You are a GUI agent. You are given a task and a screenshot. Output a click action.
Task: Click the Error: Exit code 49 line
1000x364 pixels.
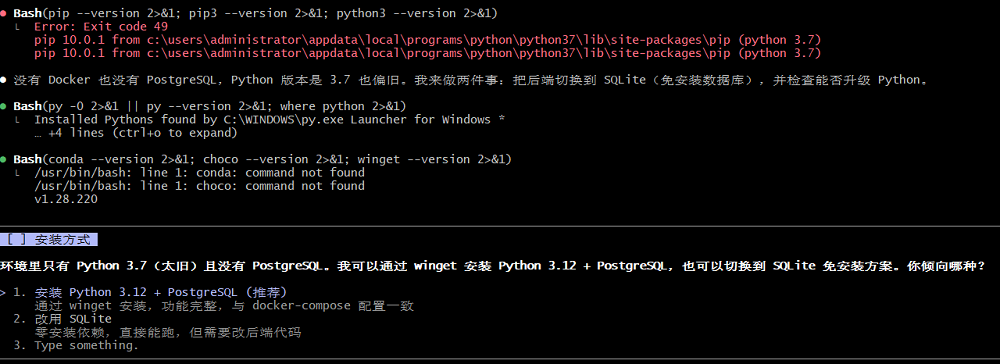[x=101, y=27]
